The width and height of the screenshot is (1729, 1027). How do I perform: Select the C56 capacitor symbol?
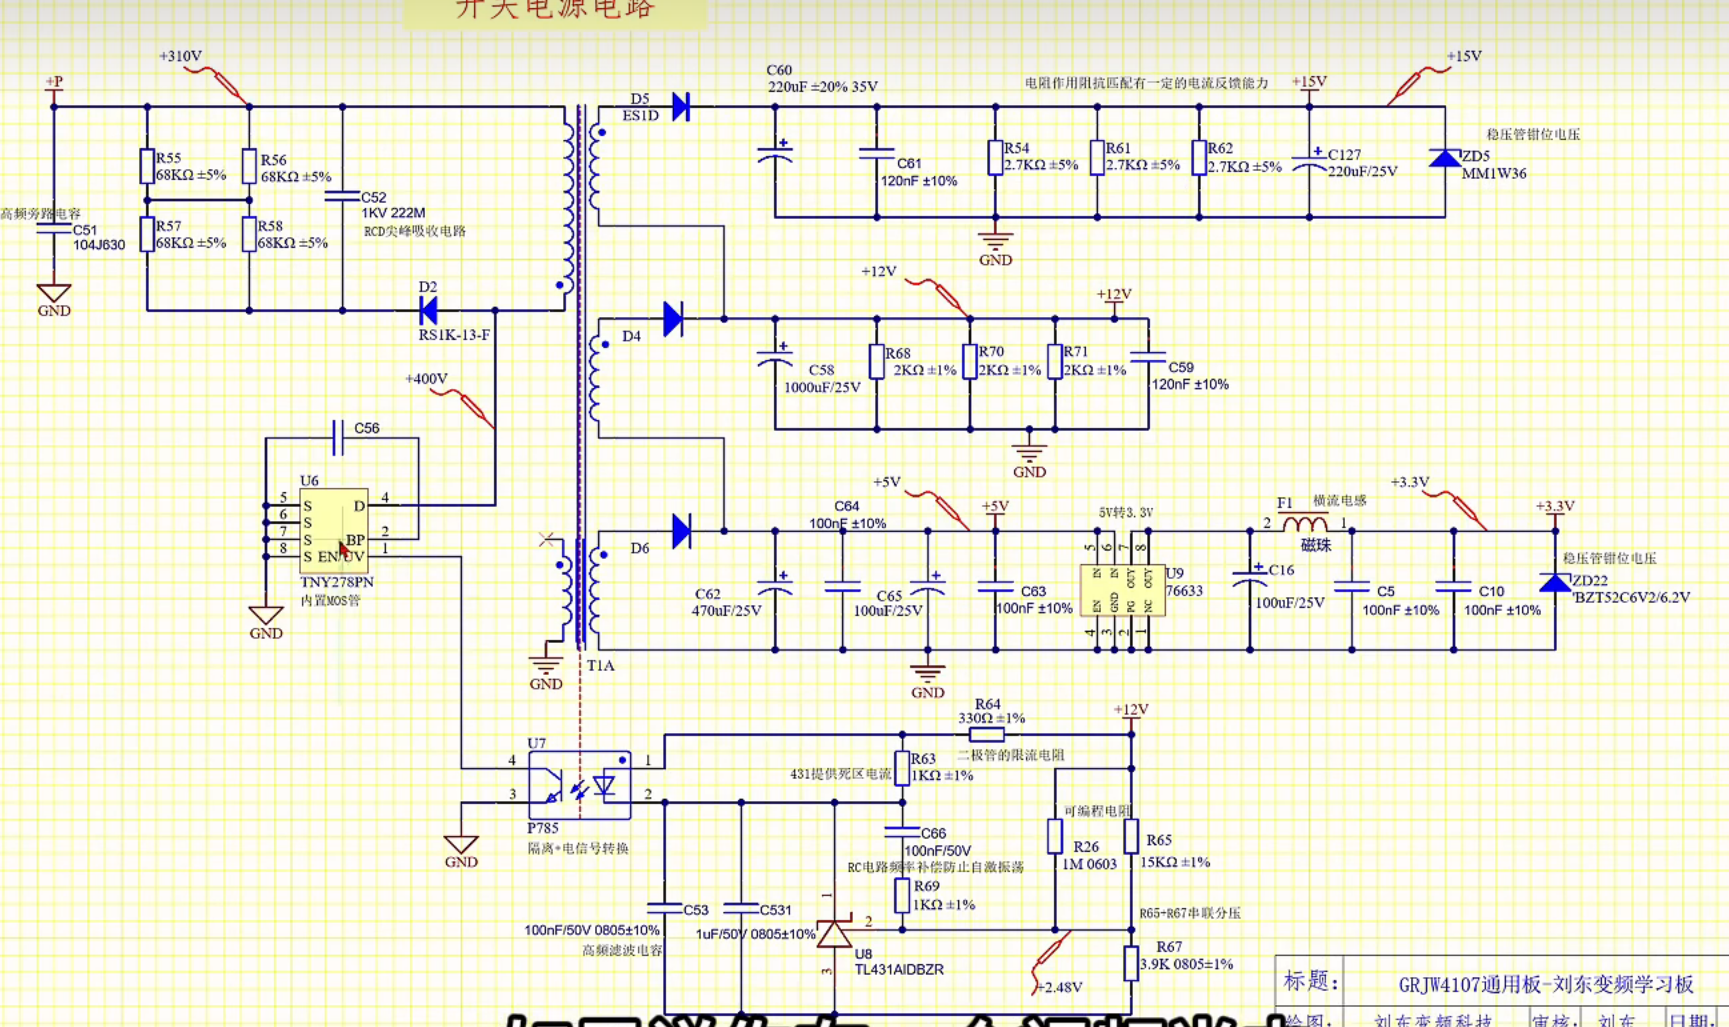pos(338,437)
